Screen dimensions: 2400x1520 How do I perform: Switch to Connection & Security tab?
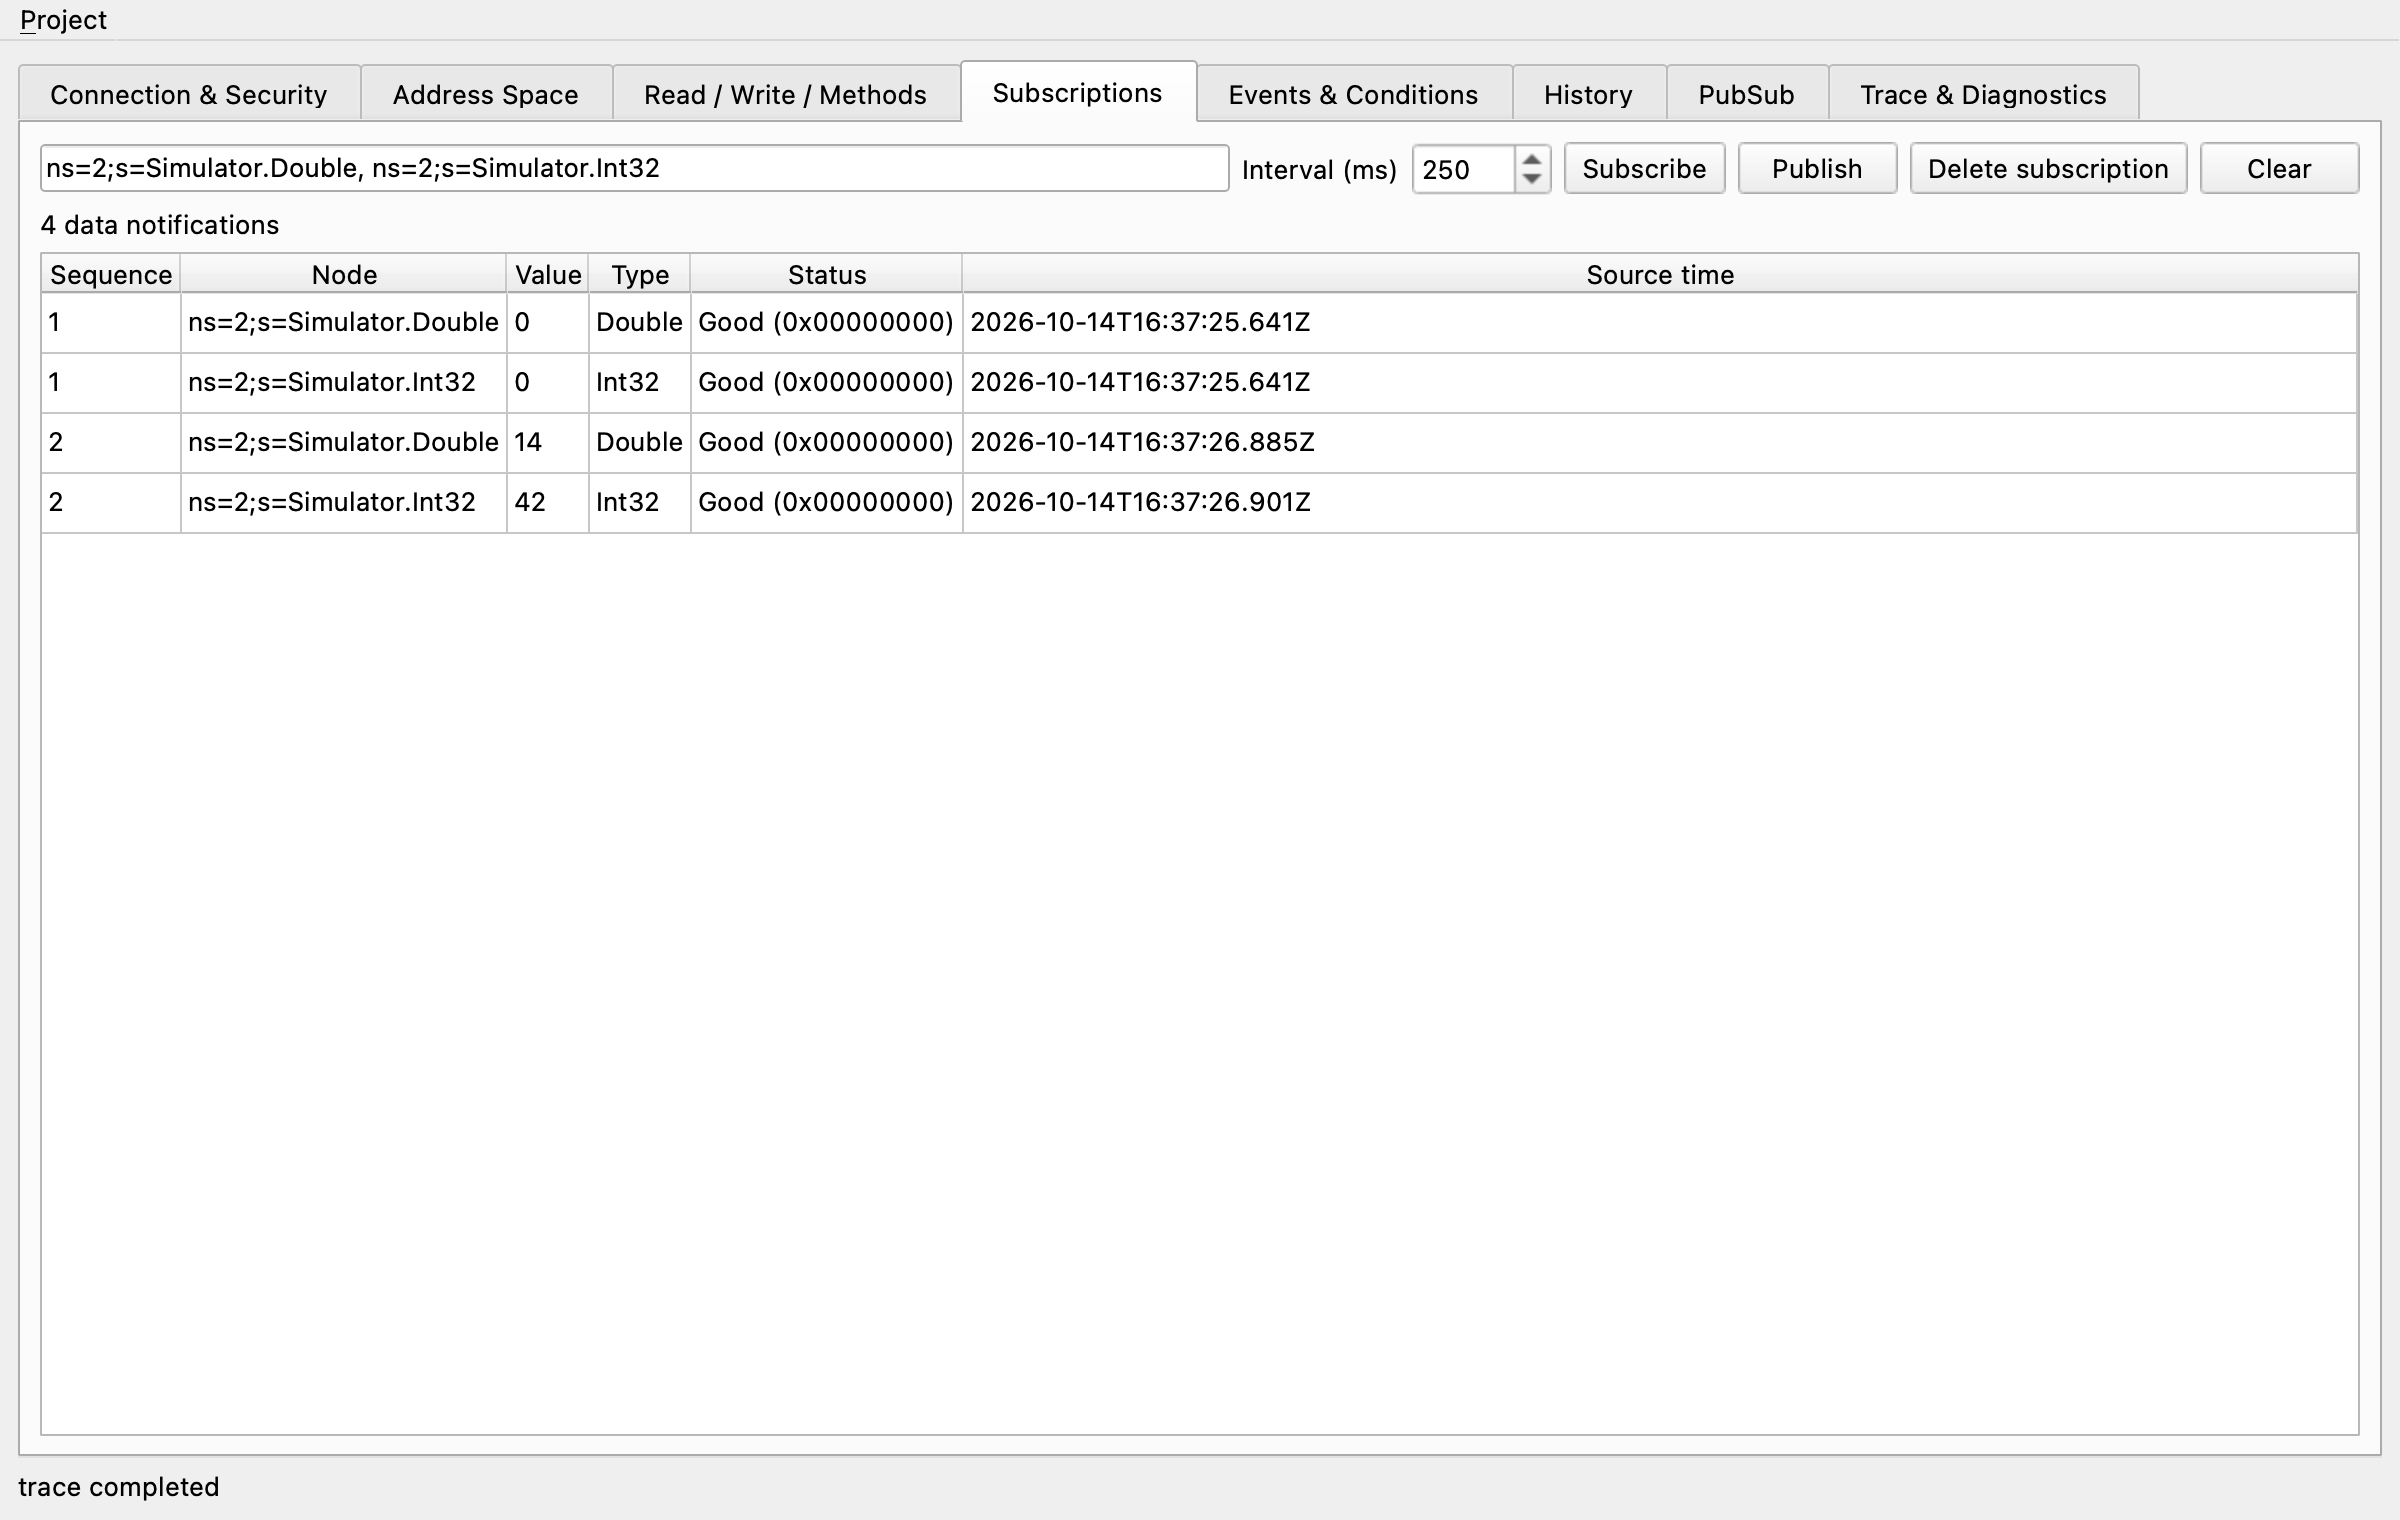189,94
